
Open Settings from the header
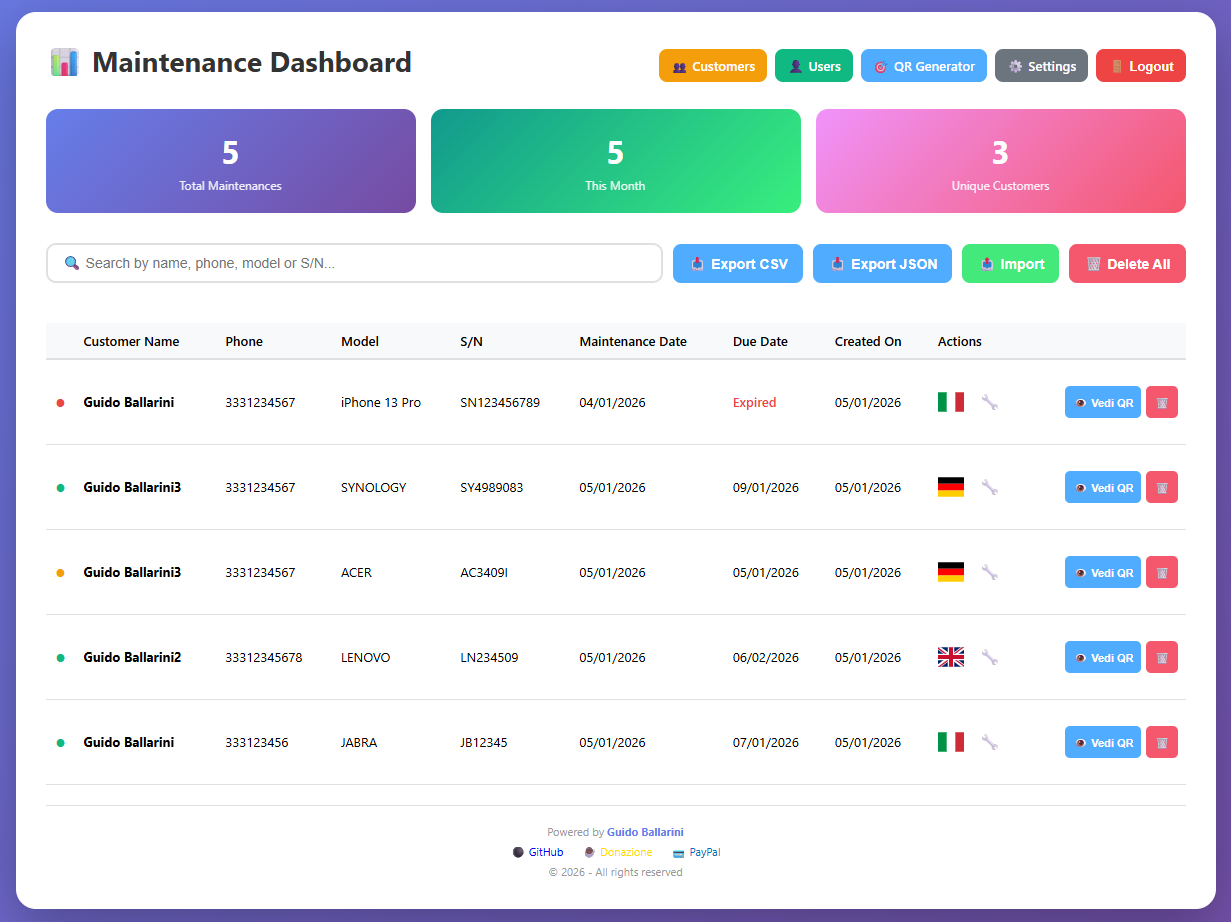click(x=1041, y=66)
